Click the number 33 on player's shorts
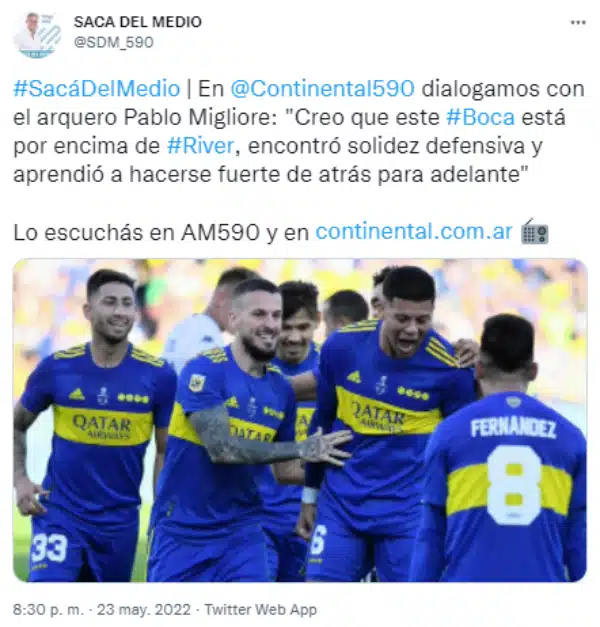The height and width of the screenshot is (627, 600). (x=49, y=547)
